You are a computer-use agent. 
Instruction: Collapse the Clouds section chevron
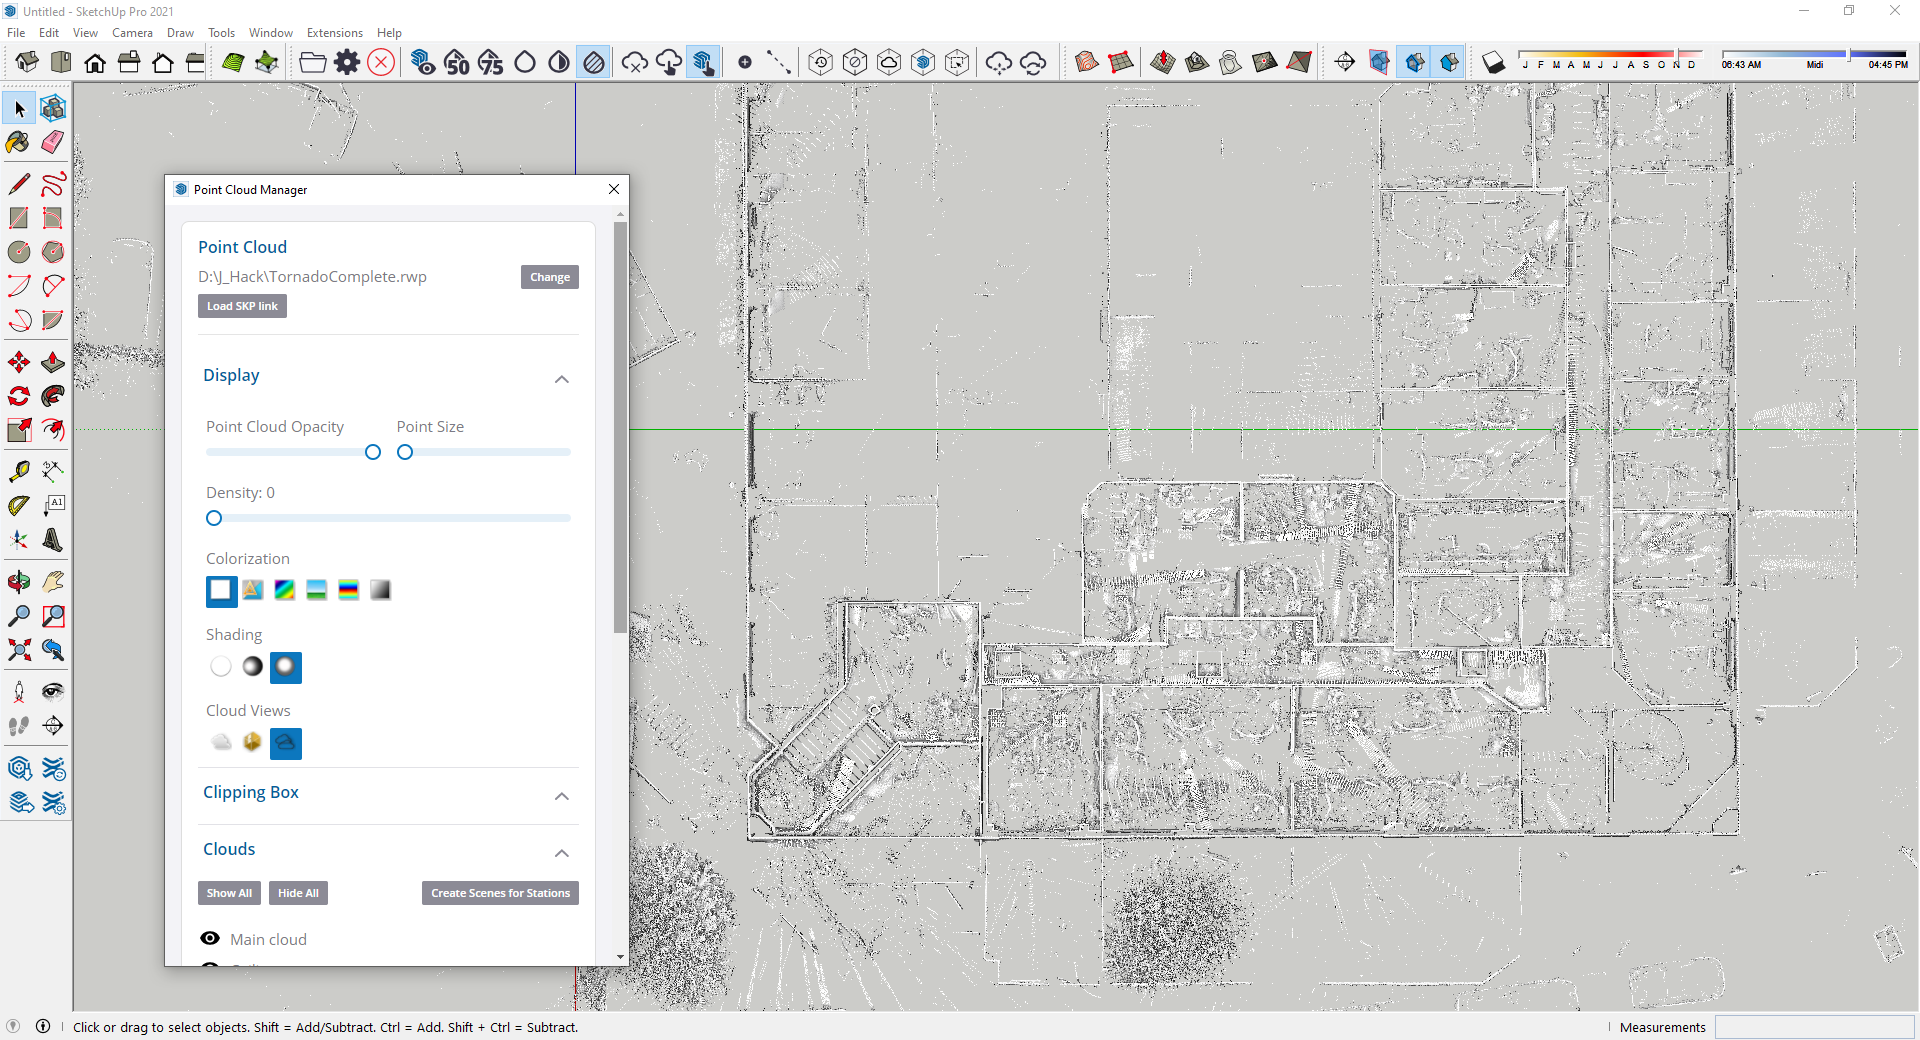pos(562,853)
